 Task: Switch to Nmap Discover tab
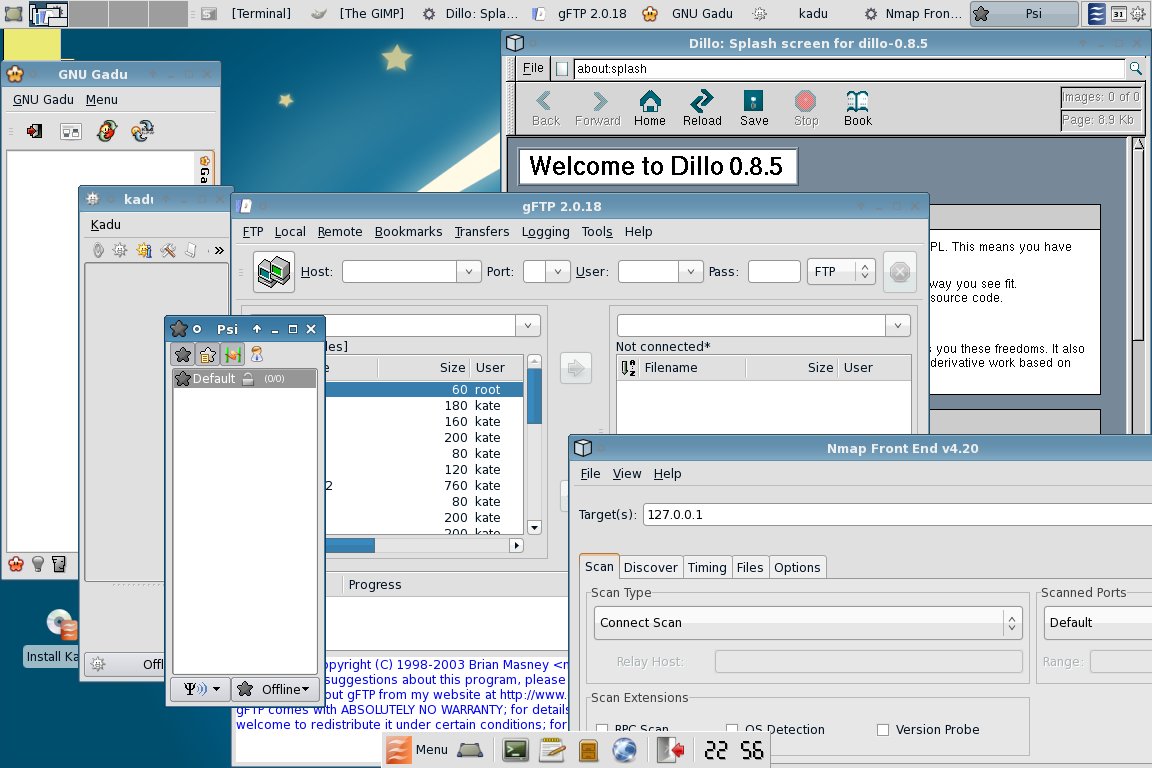pos(650,567)
